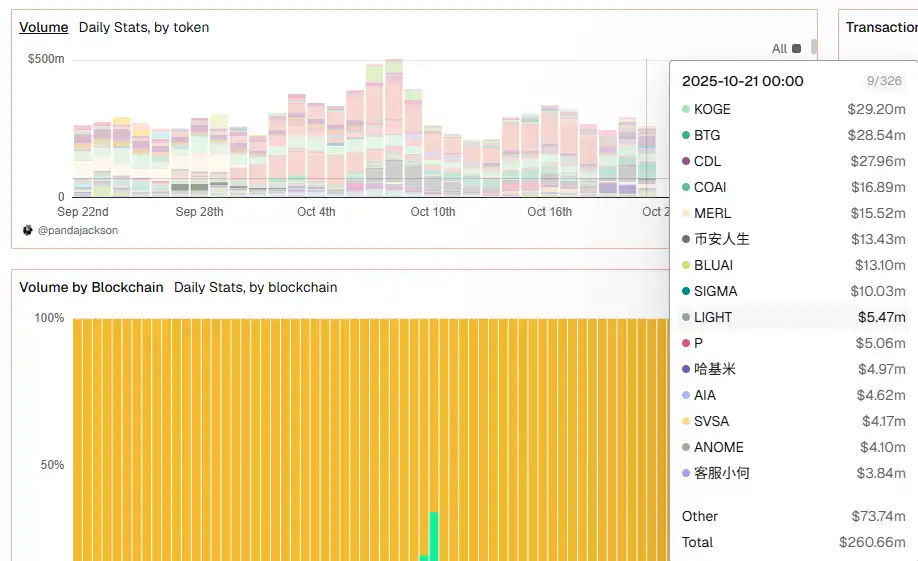Click the 9/326 series count badge

point(884,81)
